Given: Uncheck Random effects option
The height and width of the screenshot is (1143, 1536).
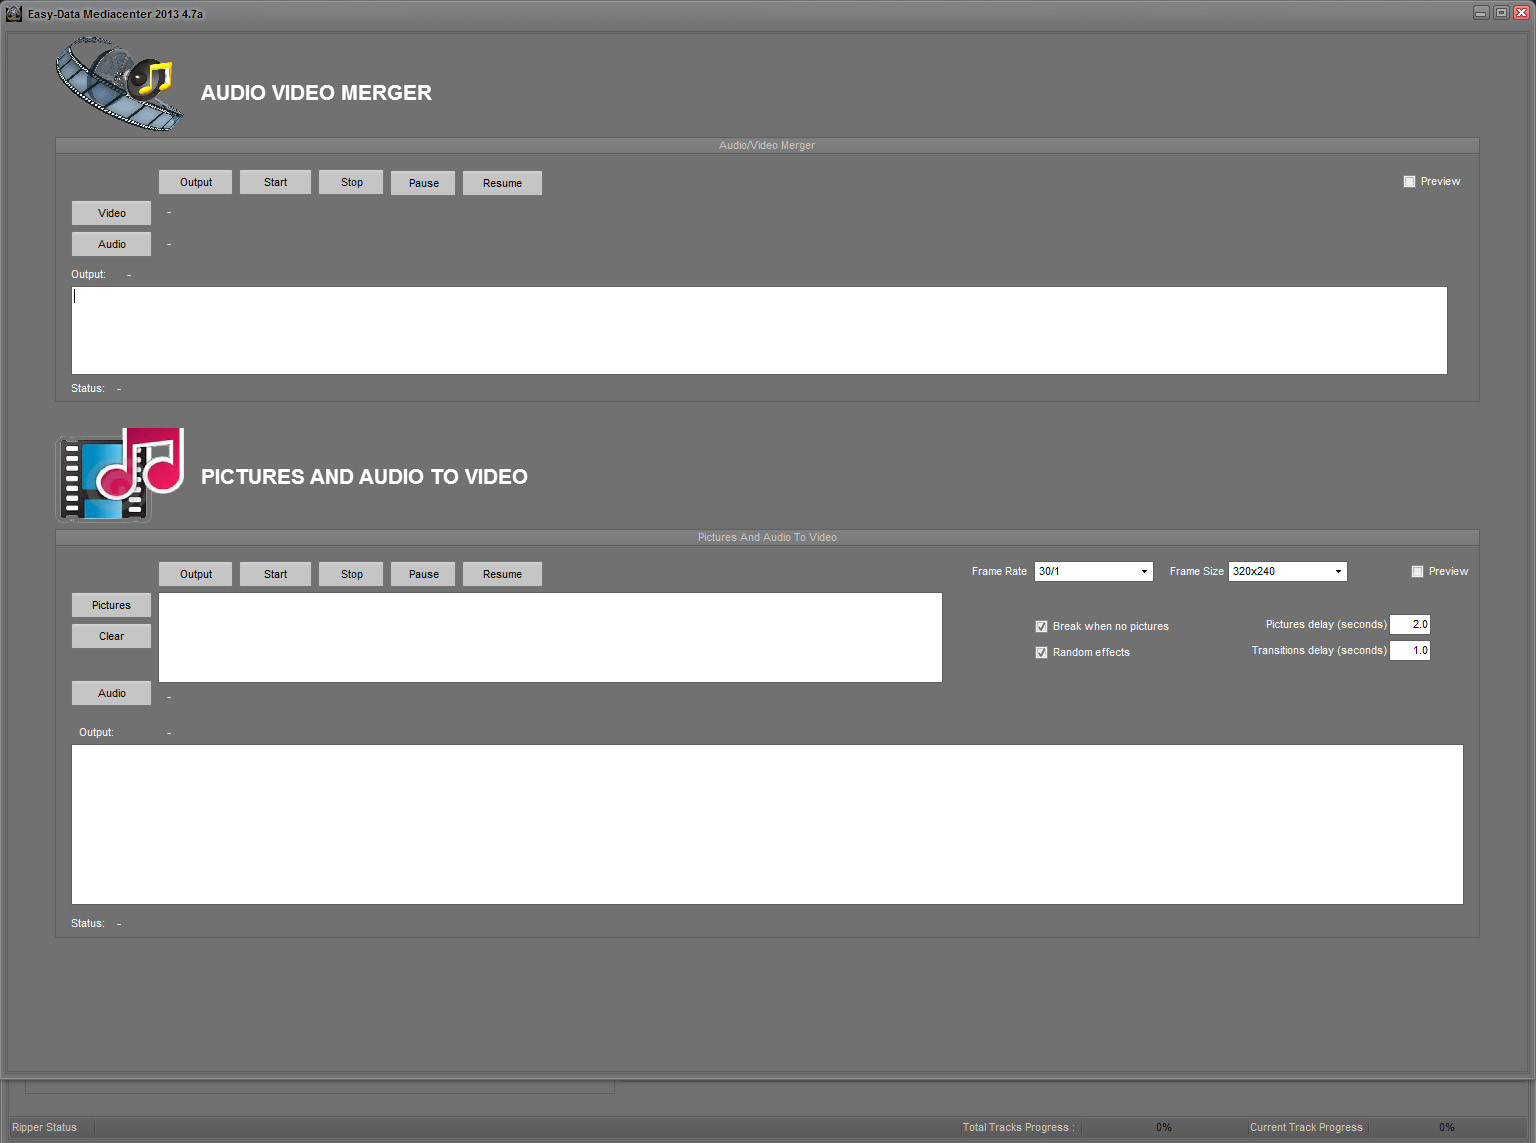Looking at the screenshot, I should coord(1041,653).
